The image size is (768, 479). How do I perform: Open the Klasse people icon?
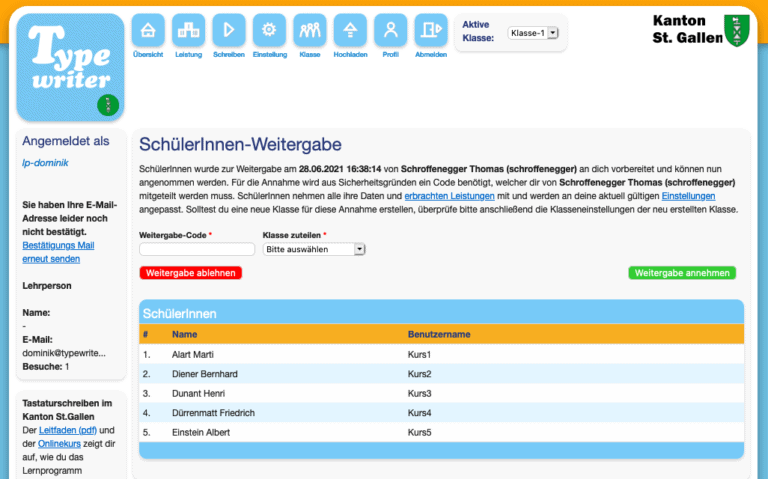click(310, 30)
